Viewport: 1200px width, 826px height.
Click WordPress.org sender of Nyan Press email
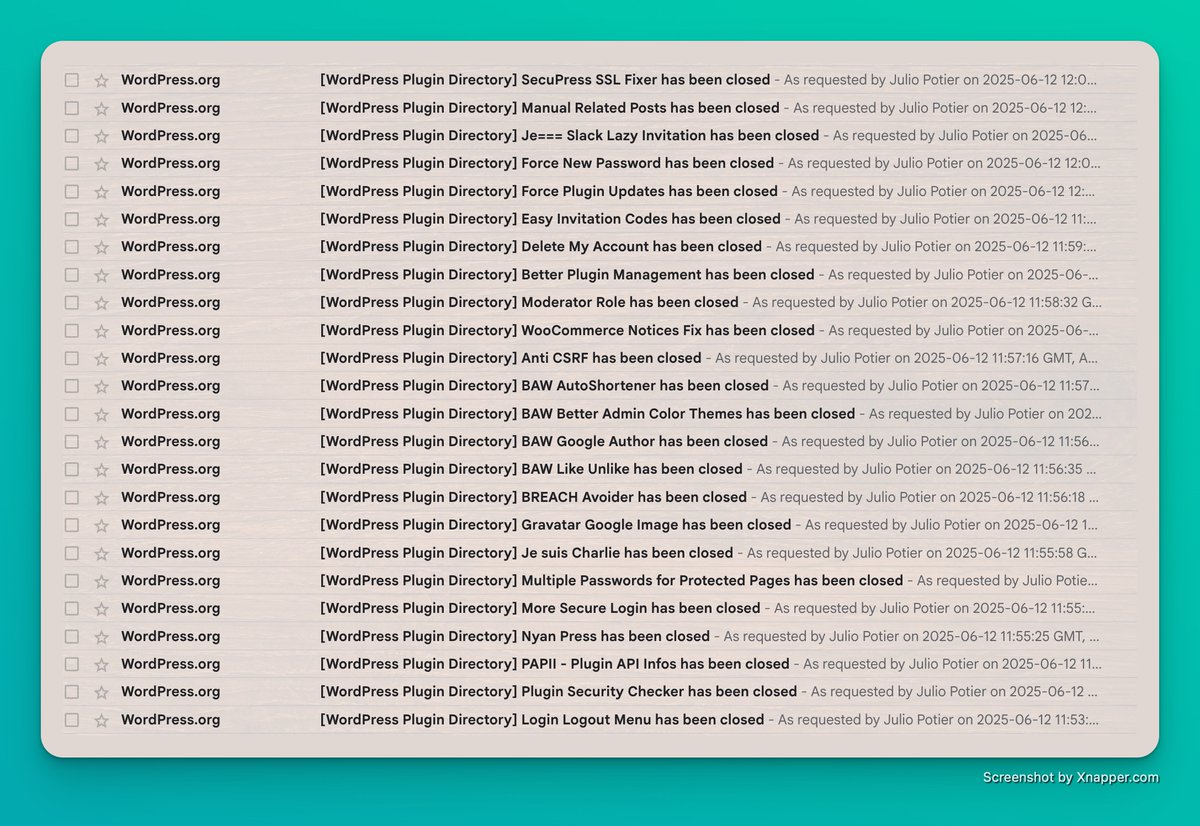tap(171, 636)
